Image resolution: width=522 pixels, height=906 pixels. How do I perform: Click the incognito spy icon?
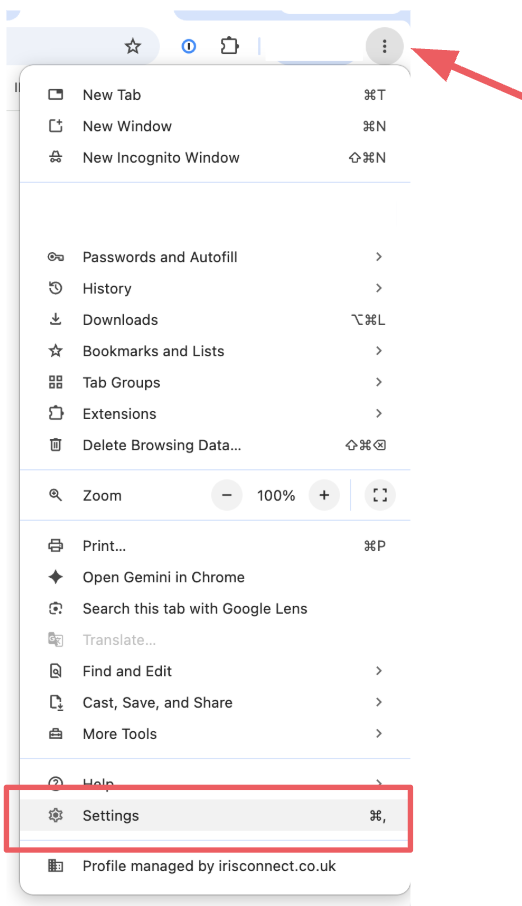(55, 157)
